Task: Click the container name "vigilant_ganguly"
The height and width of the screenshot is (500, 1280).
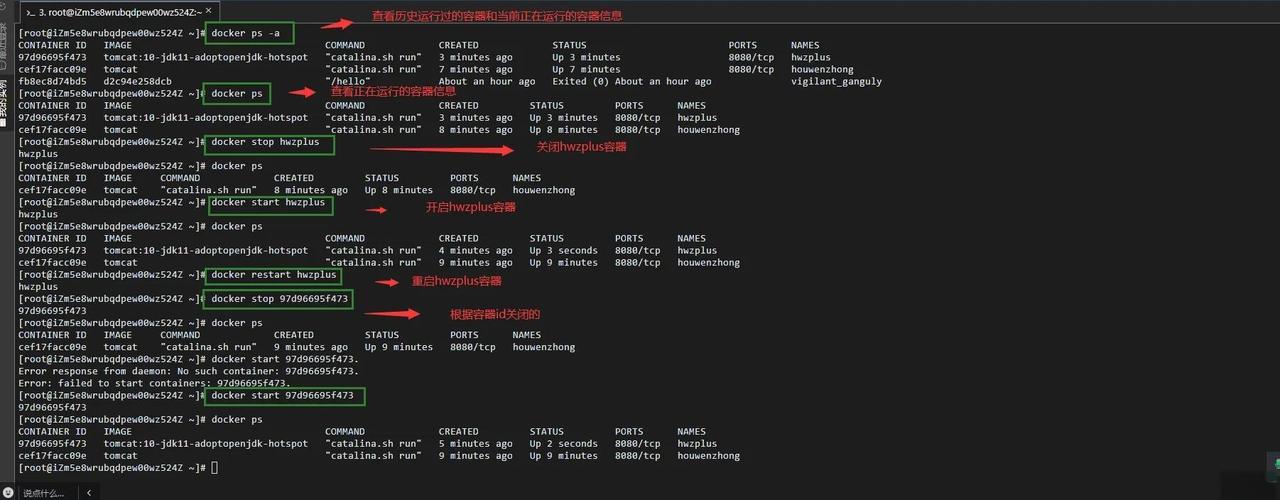Action: point(836,82)
